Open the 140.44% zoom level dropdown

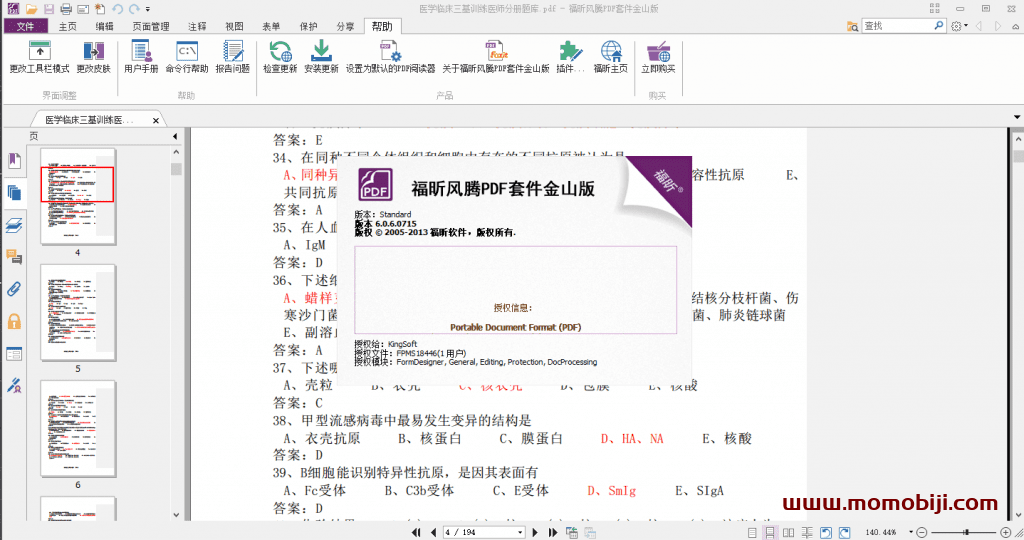coord(911,532)
